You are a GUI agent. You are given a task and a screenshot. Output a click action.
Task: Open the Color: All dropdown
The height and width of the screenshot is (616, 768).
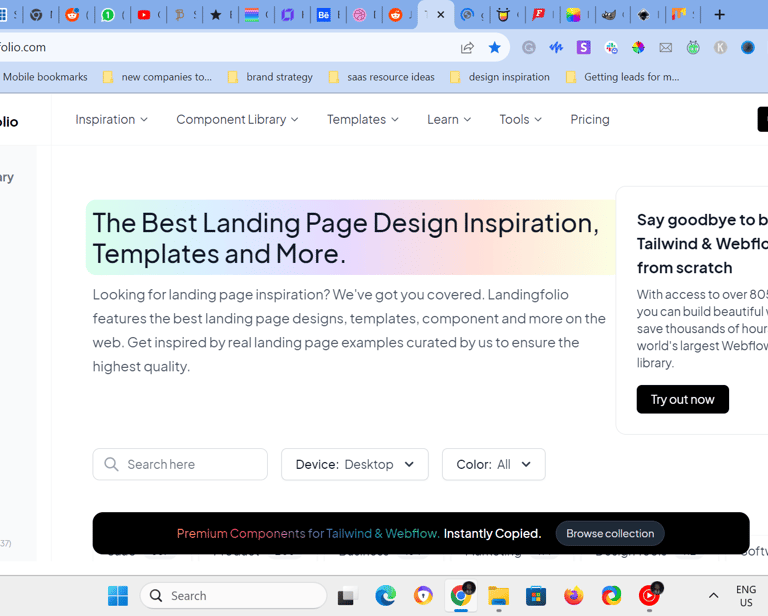494,464
